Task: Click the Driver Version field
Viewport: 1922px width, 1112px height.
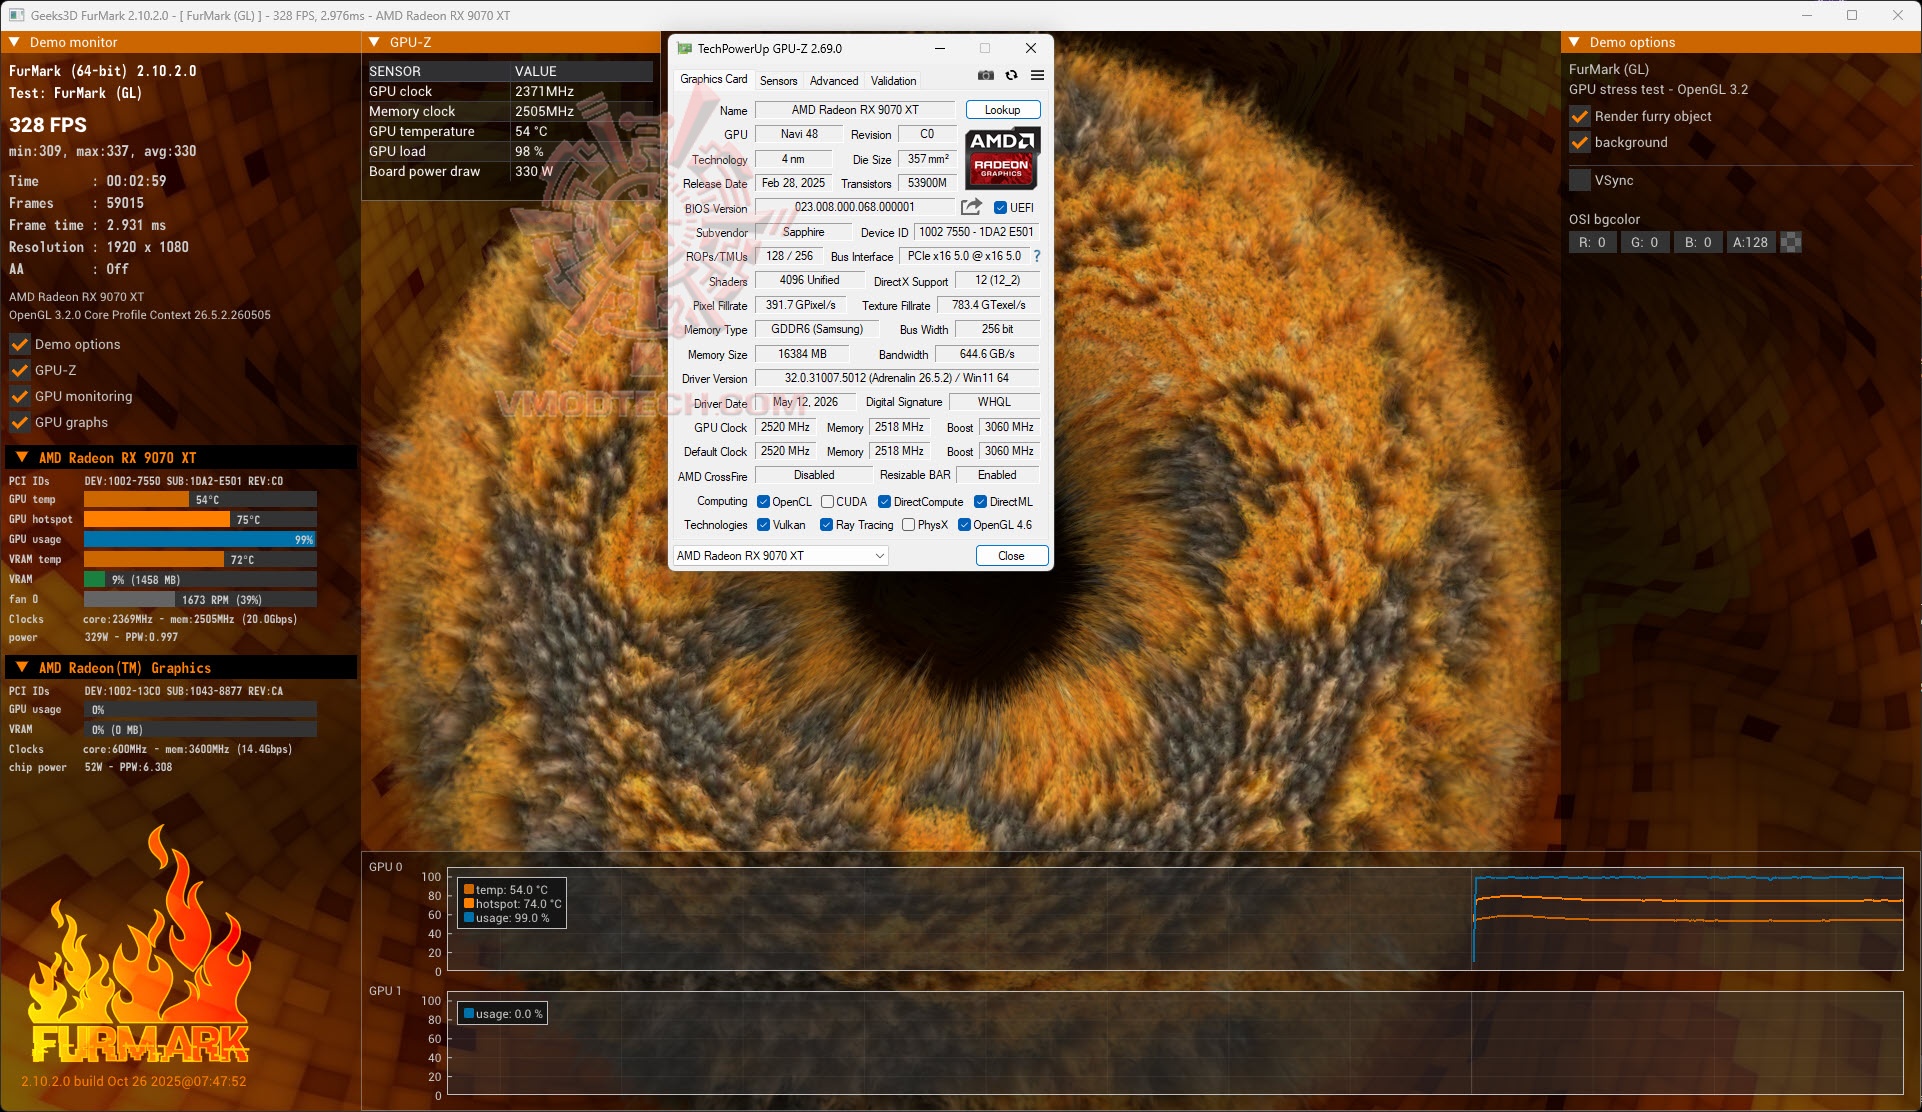Action: point(897,378)
